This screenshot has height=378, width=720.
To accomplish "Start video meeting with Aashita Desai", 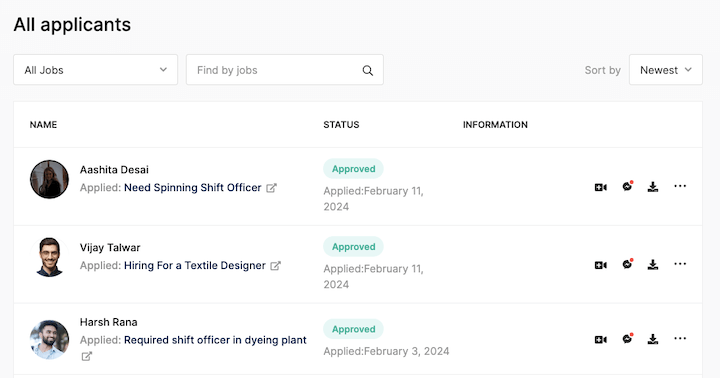I will [x=601, y=187].
